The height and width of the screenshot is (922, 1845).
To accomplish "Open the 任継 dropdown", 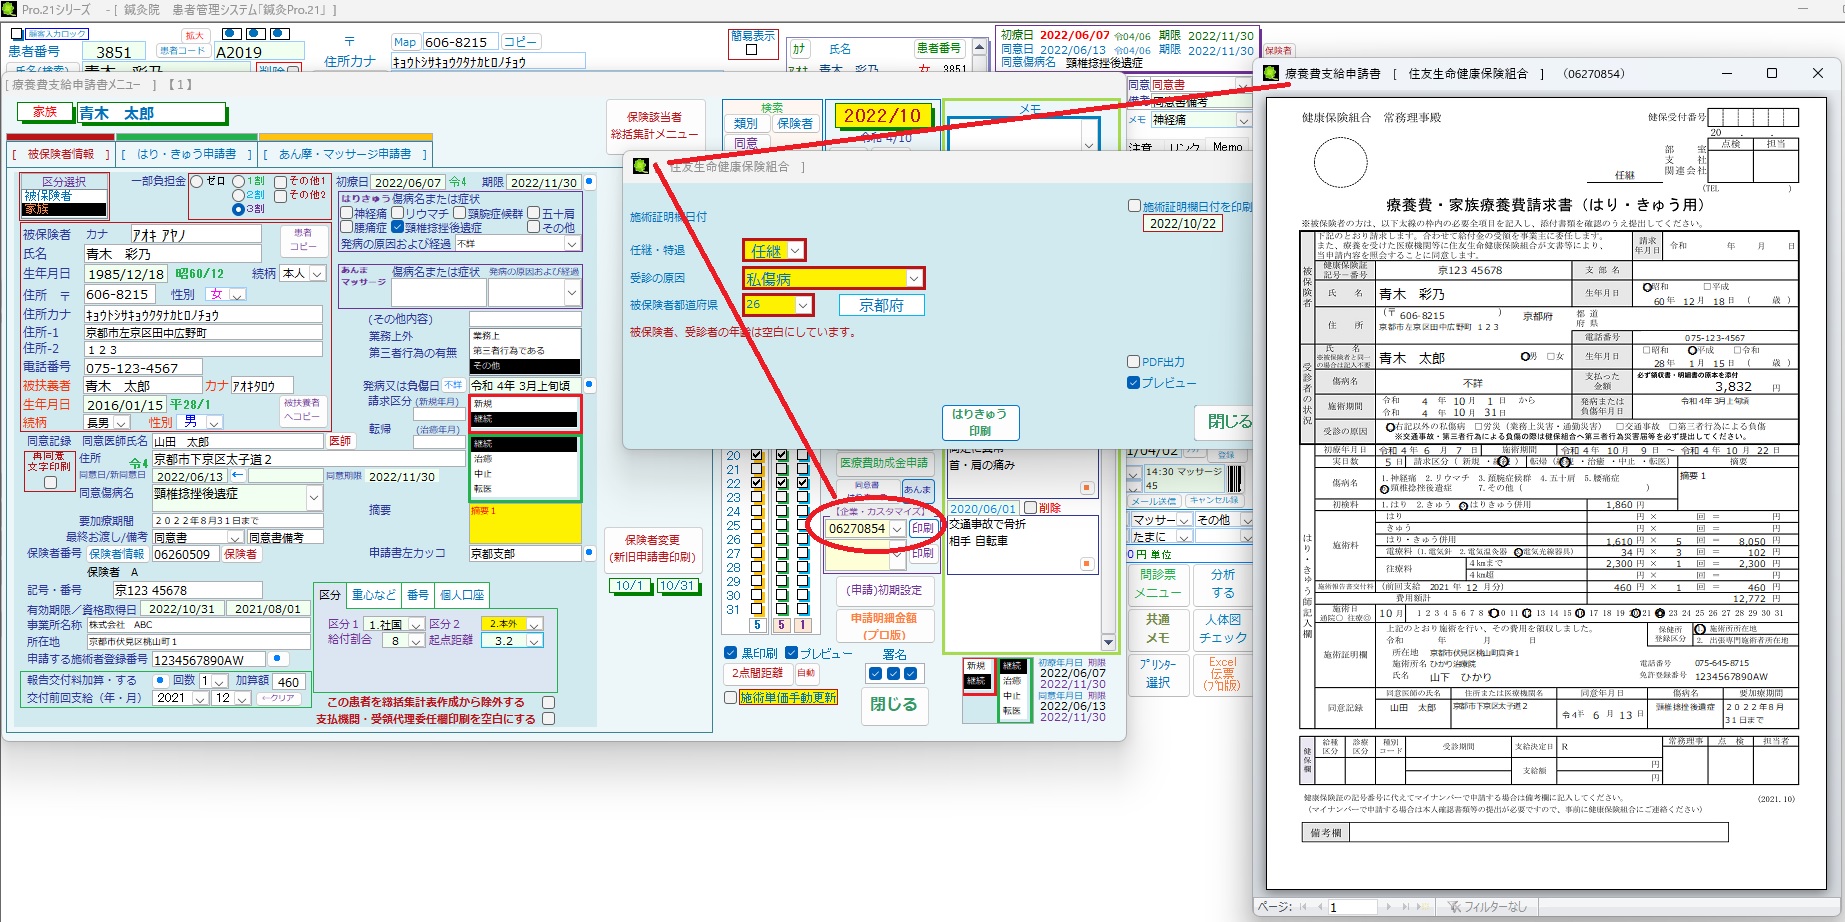I will [795, 250].
